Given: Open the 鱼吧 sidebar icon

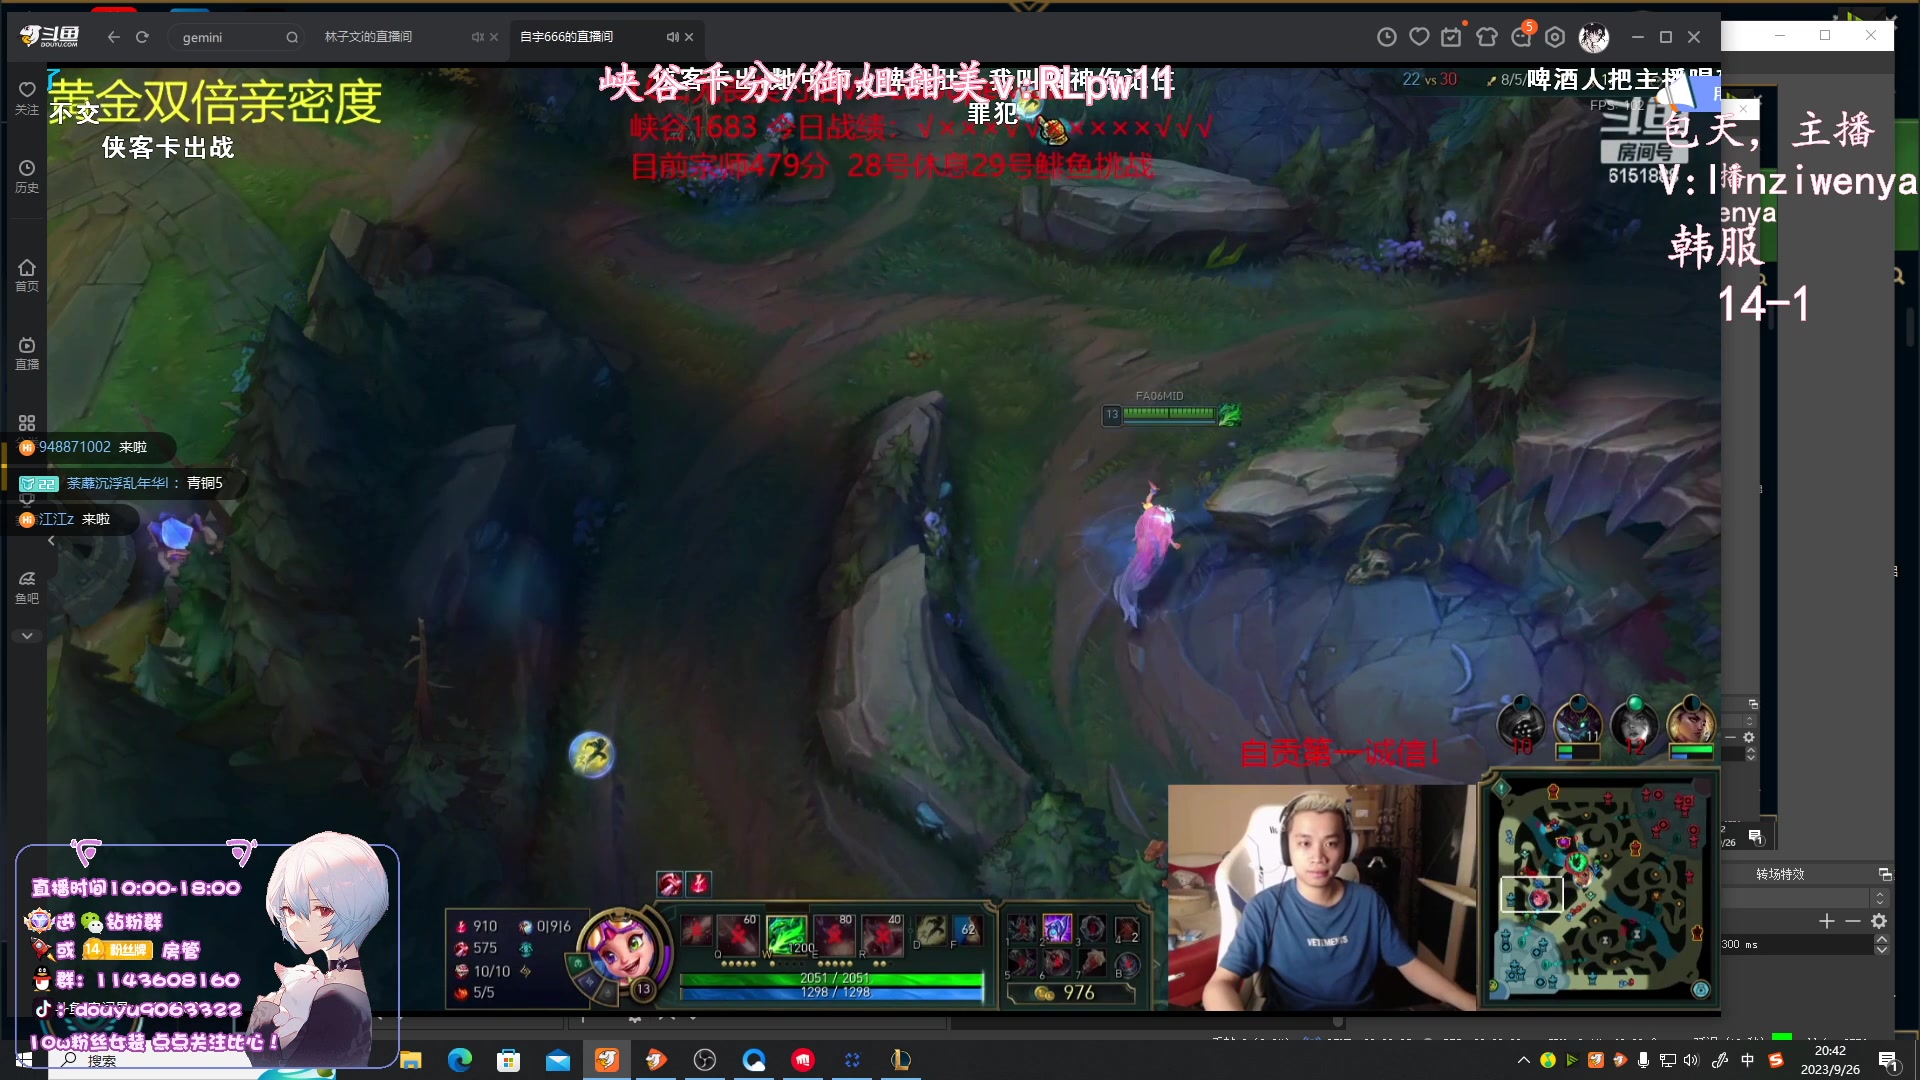Looking at the screenshot, I should (27, 587).
